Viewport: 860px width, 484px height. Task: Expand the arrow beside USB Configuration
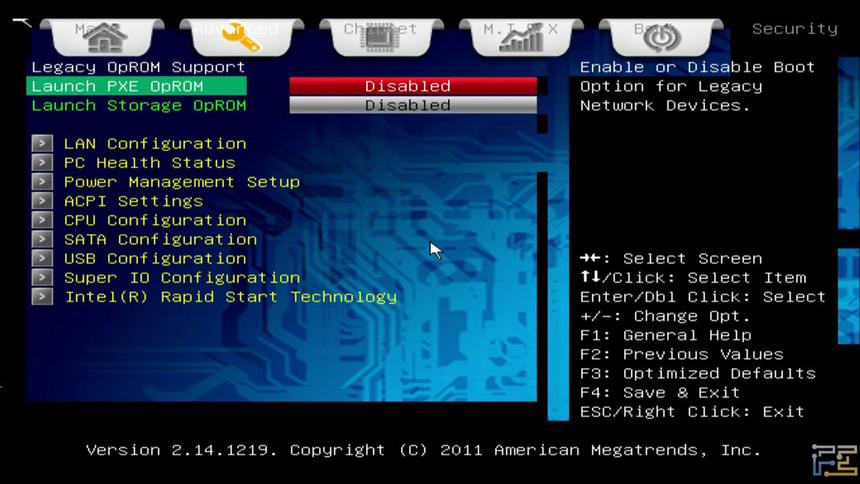(x=42, y=258)
